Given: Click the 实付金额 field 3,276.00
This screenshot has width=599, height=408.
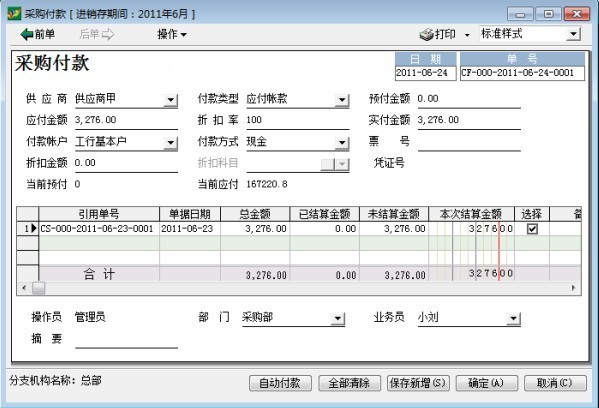Looking at the screenshot, I should tap(469, 120).
